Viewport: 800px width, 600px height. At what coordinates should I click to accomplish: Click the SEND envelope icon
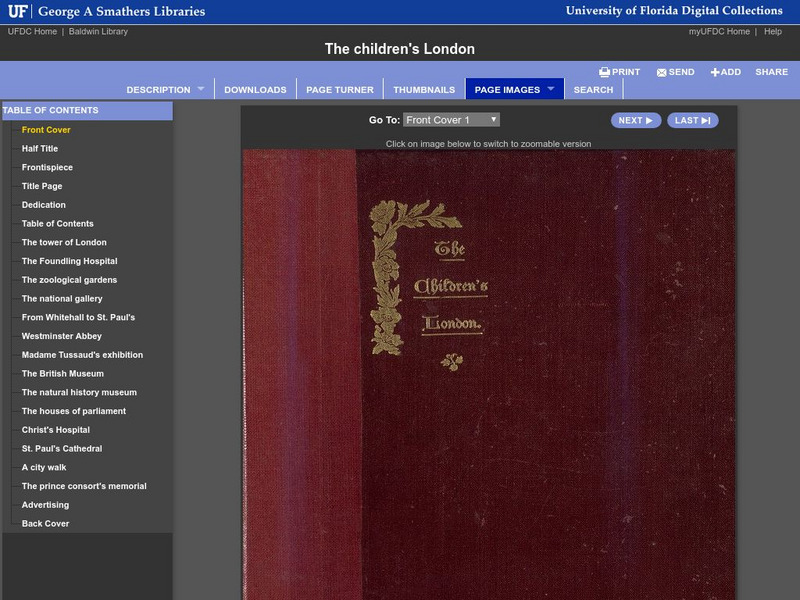(x=661, y=72)
